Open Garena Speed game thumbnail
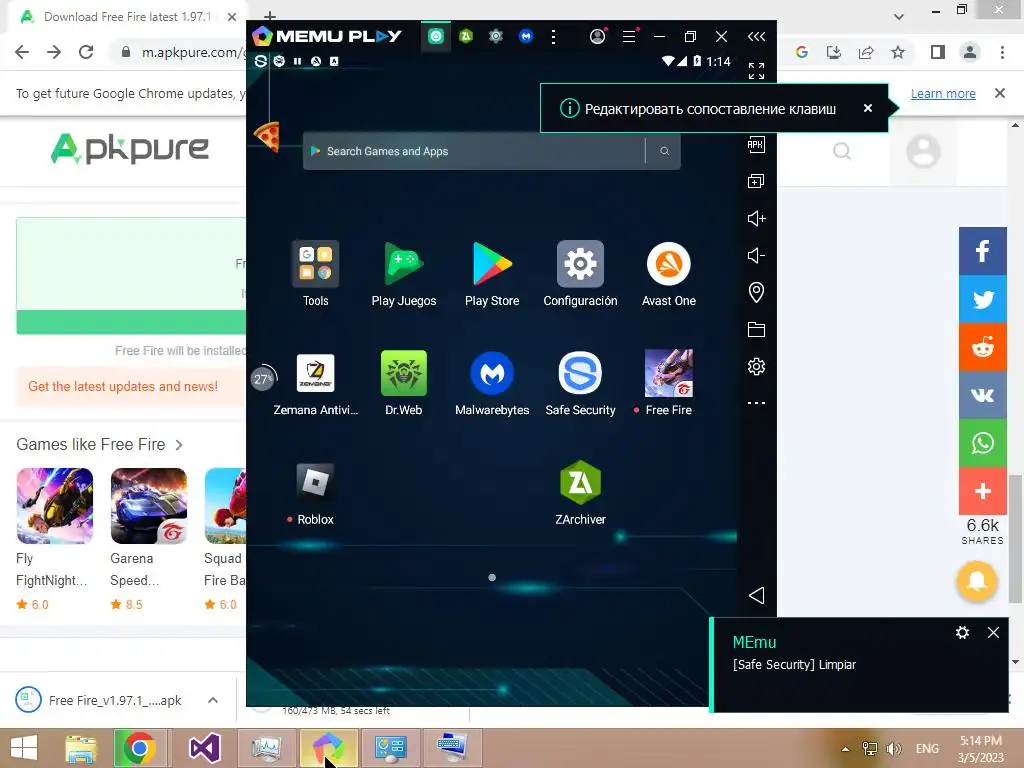Viewport: 1024px width, 768px height. [x=149, y=506]
